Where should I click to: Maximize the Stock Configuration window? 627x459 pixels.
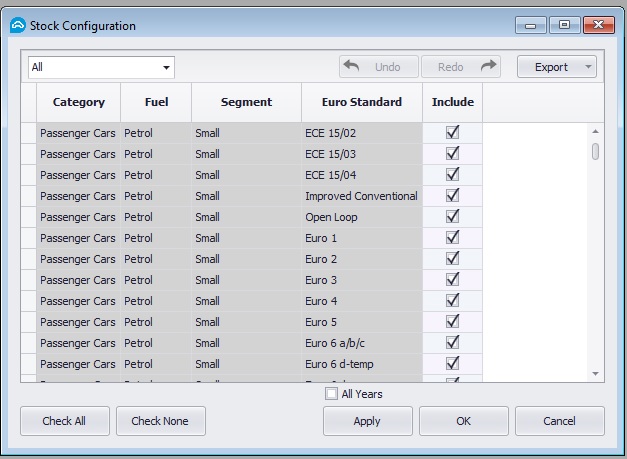(x=564, y=25)
